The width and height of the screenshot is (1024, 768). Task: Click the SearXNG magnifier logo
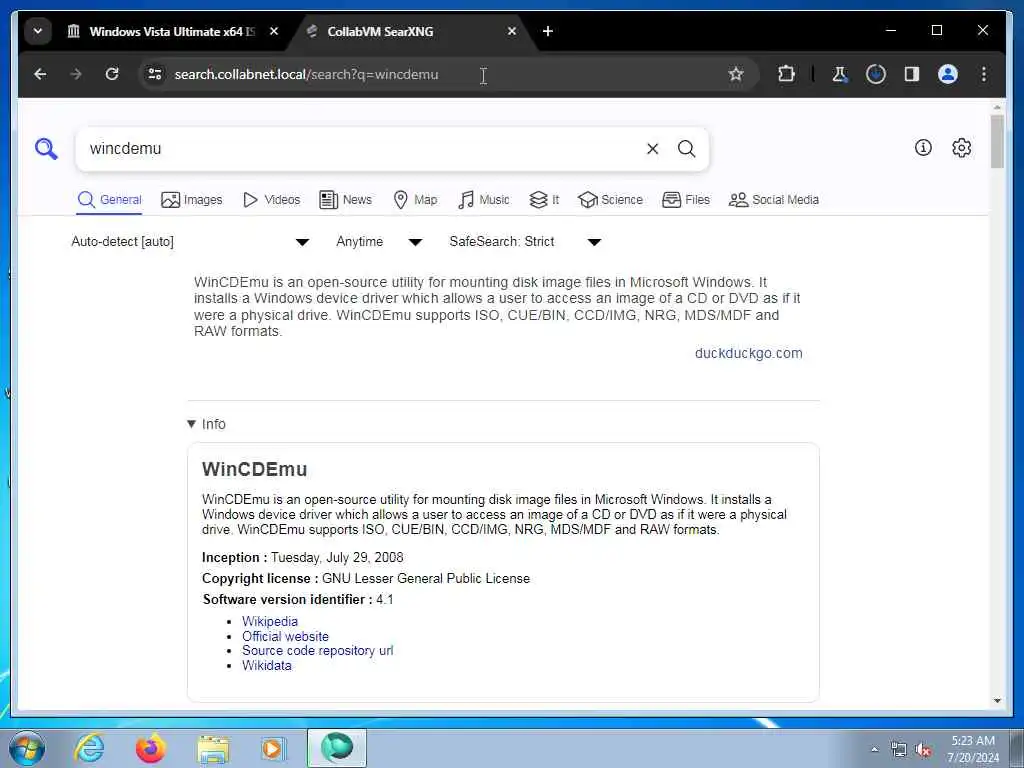pyautogui.click(x=46, y=149)
